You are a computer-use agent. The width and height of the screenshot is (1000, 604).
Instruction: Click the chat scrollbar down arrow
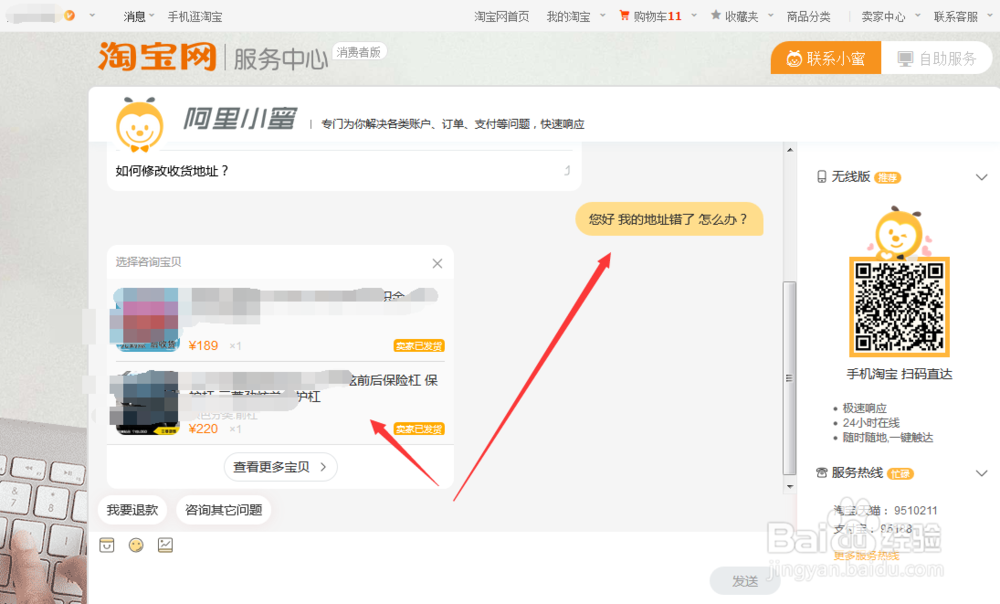coord(790,487)
